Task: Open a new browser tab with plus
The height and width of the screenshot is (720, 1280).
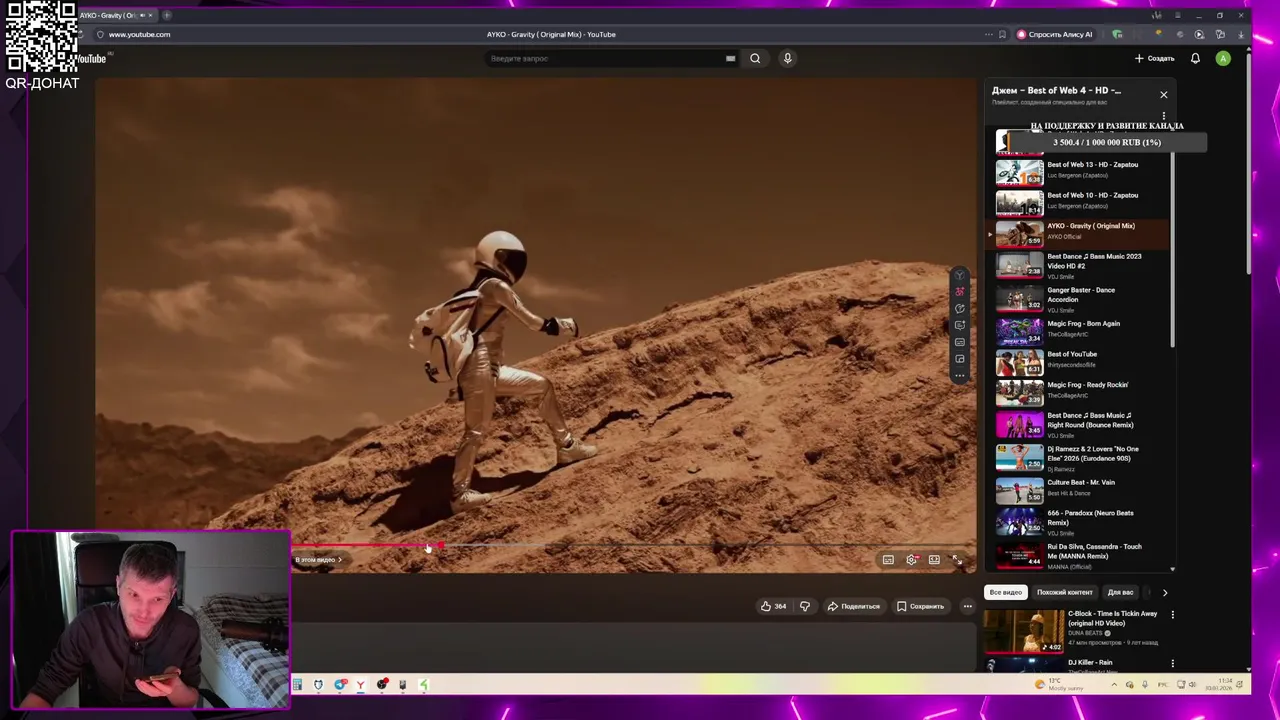Action: tap(167, 15)
